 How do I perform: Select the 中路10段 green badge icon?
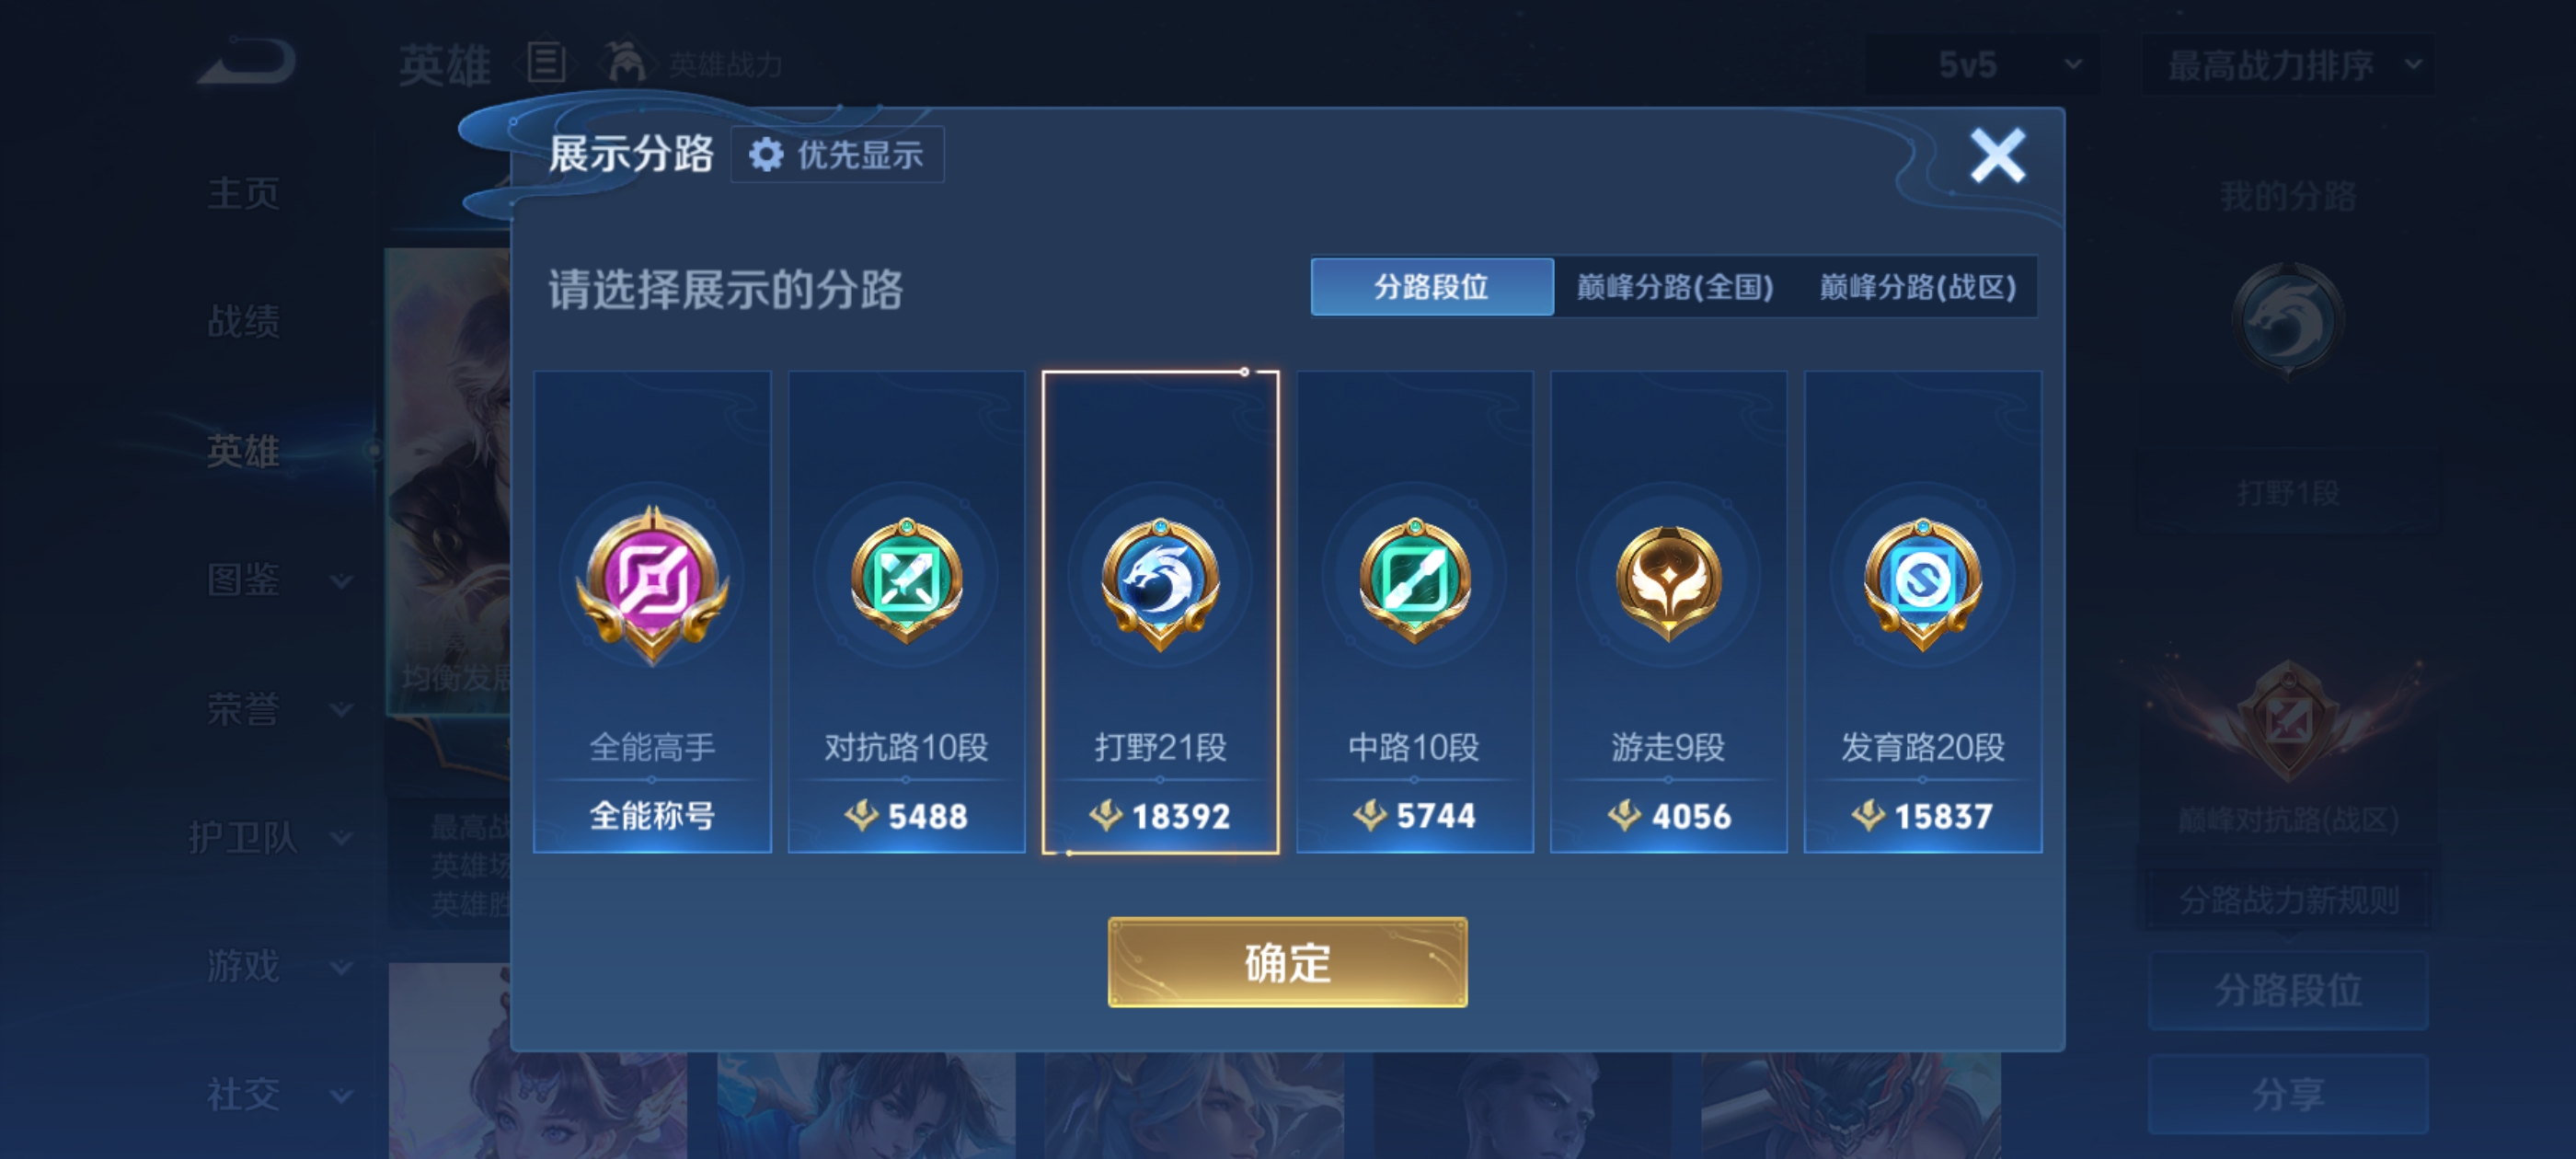pos(1414,582)
